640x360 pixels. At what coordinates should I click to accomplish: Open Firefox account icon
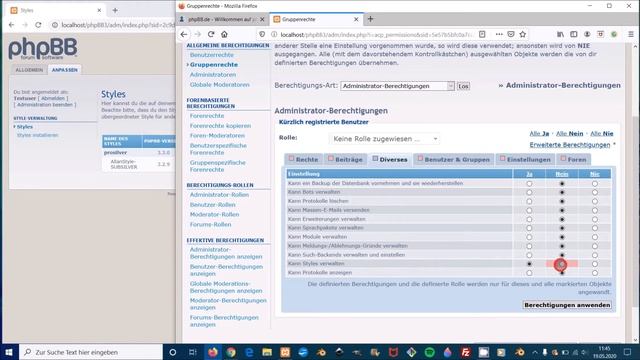pyautogui.click(x=587, y=34)
